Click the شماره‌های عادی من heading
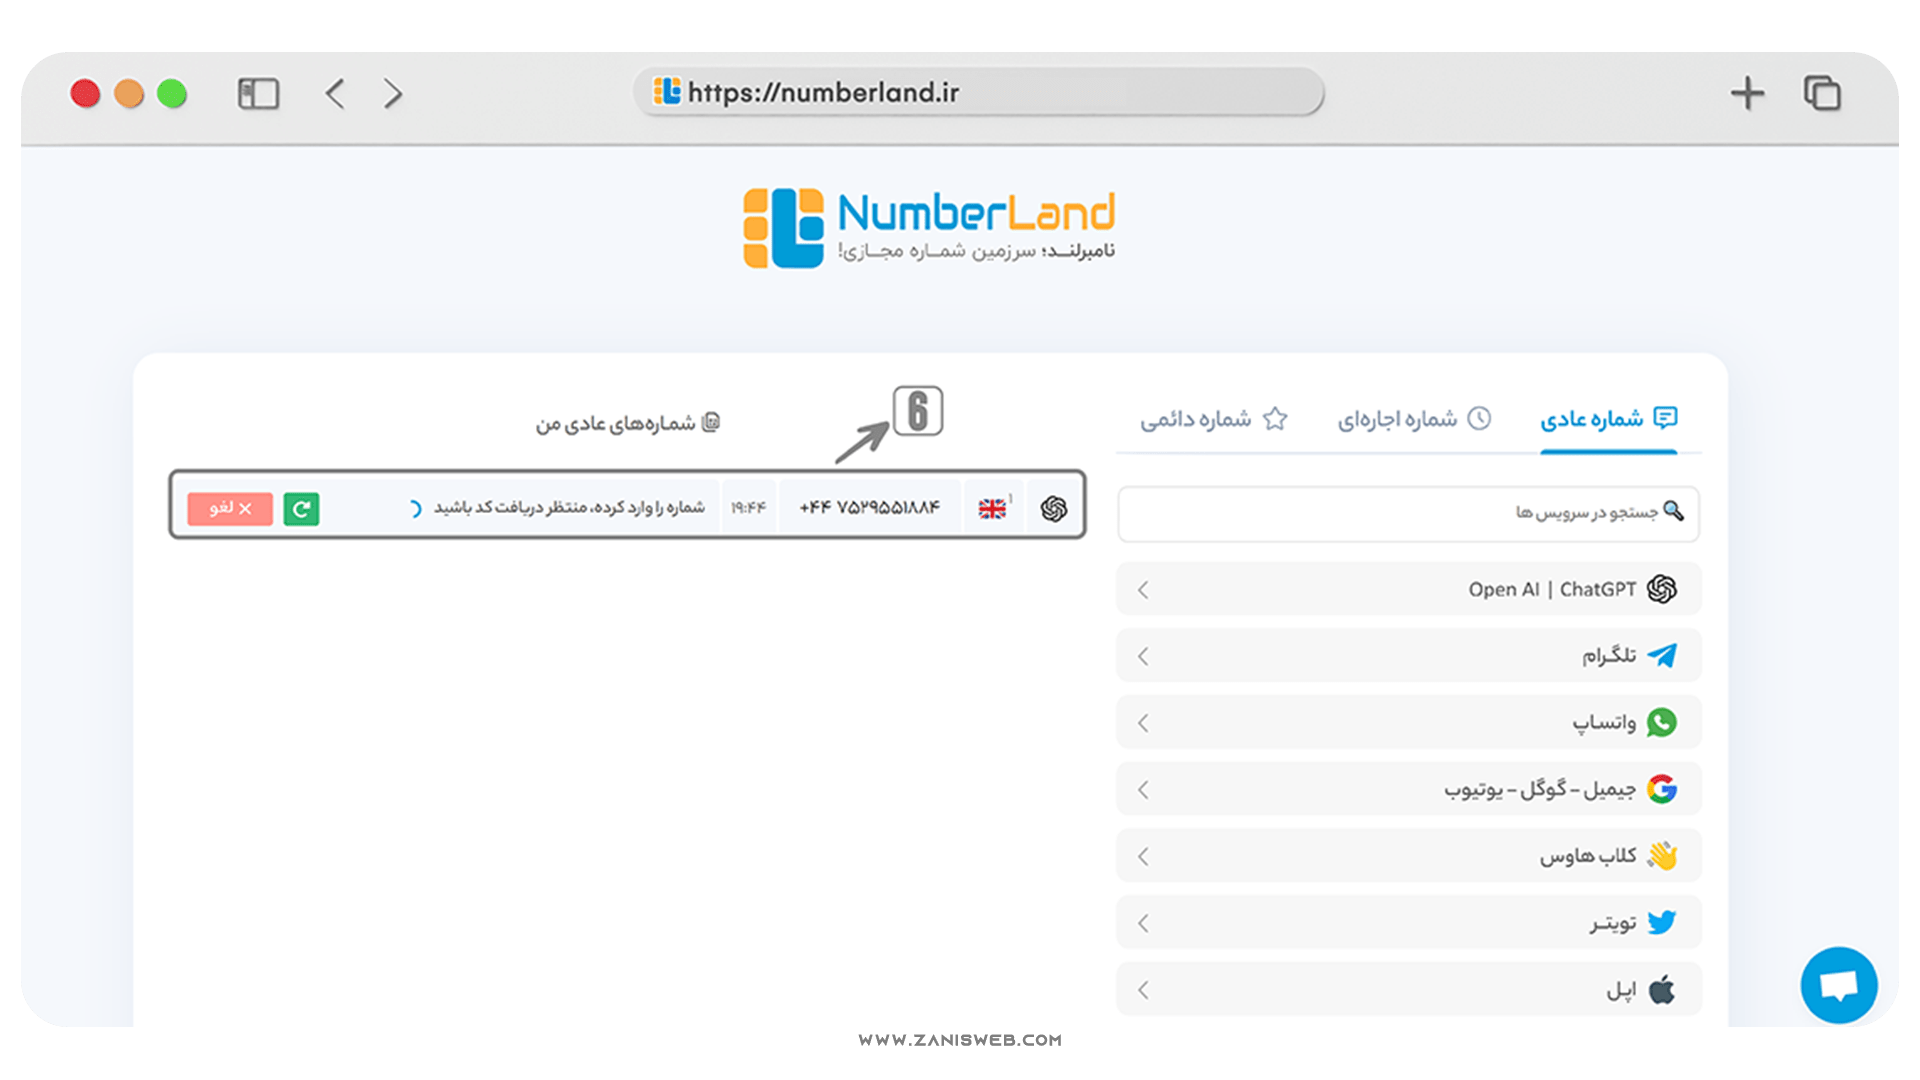The width and height of the screenshot is (1920, 1080). pos(615,423)
